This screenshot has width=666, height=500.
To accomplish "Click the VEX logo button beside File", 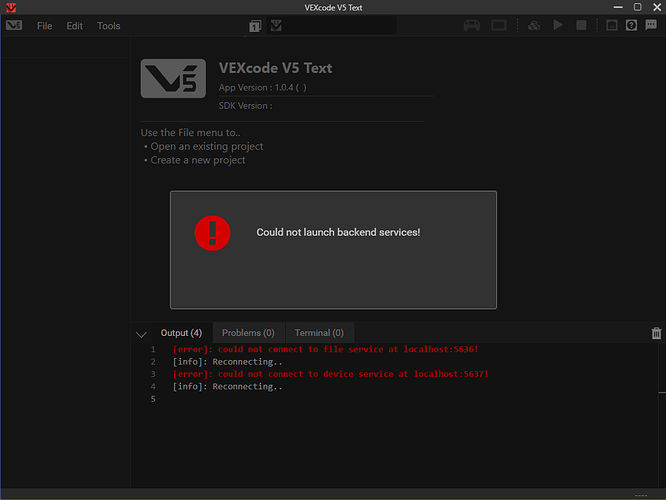I will point(14,26).
